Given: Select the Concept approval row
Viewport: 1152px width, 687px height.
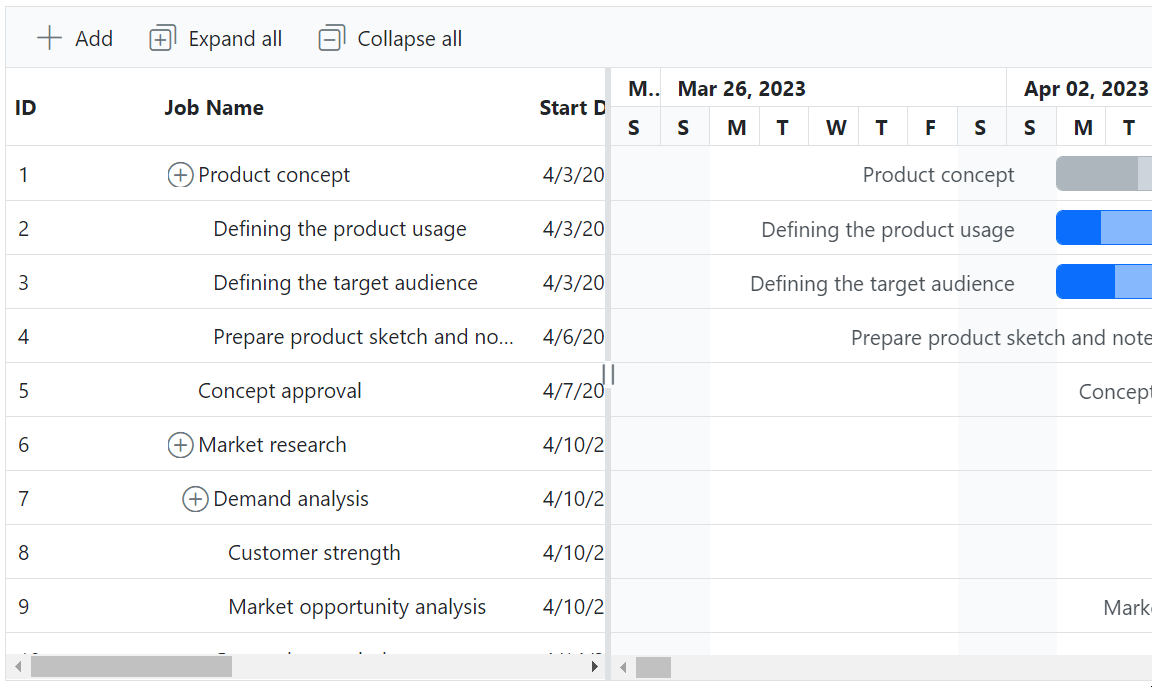Looking at the screenshot, I should 280,391.
